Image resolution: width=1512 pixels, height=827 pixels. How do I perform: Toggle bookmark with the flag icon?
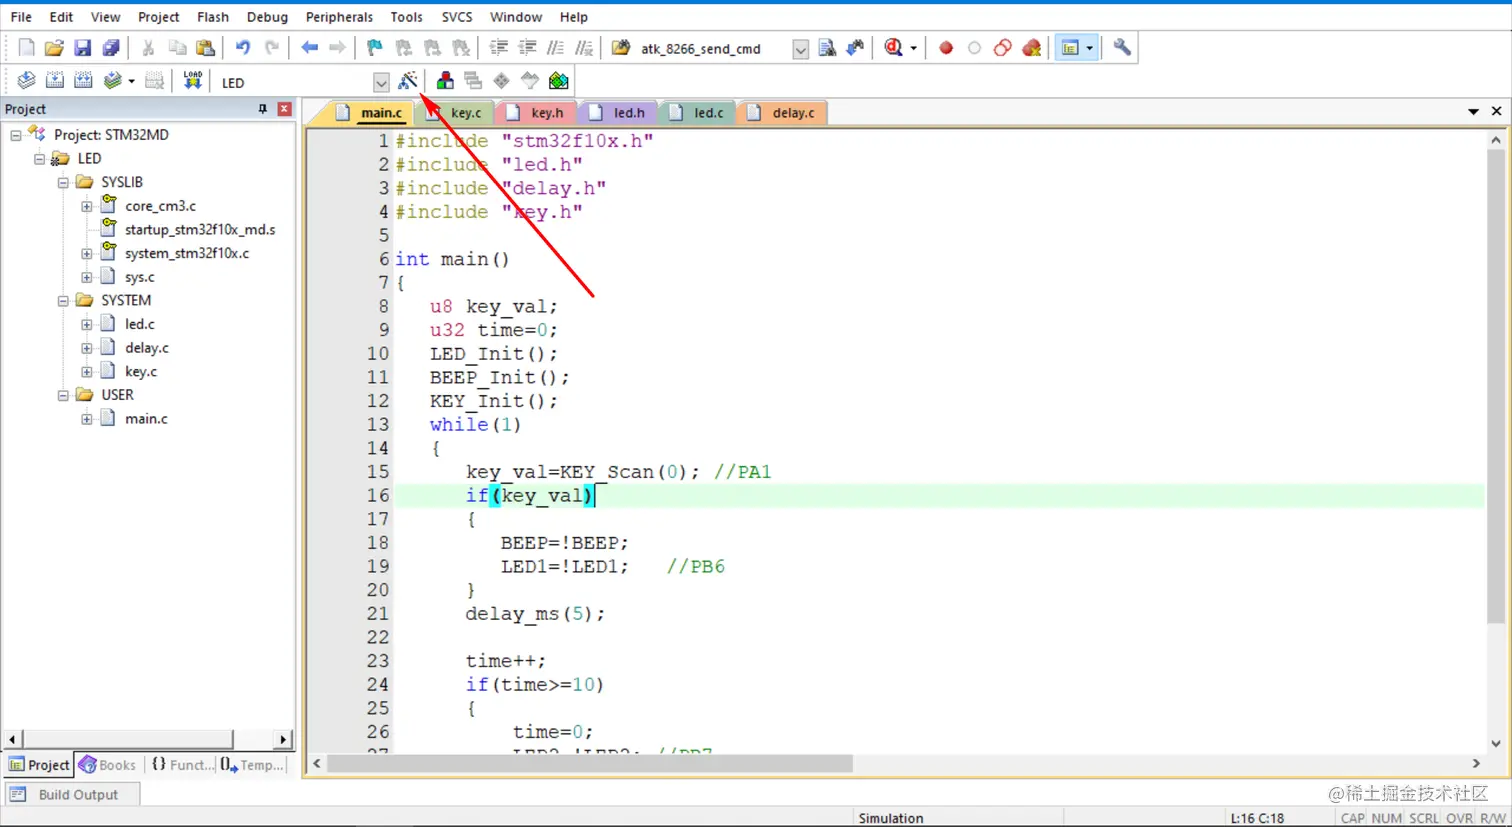click(374, 48)
